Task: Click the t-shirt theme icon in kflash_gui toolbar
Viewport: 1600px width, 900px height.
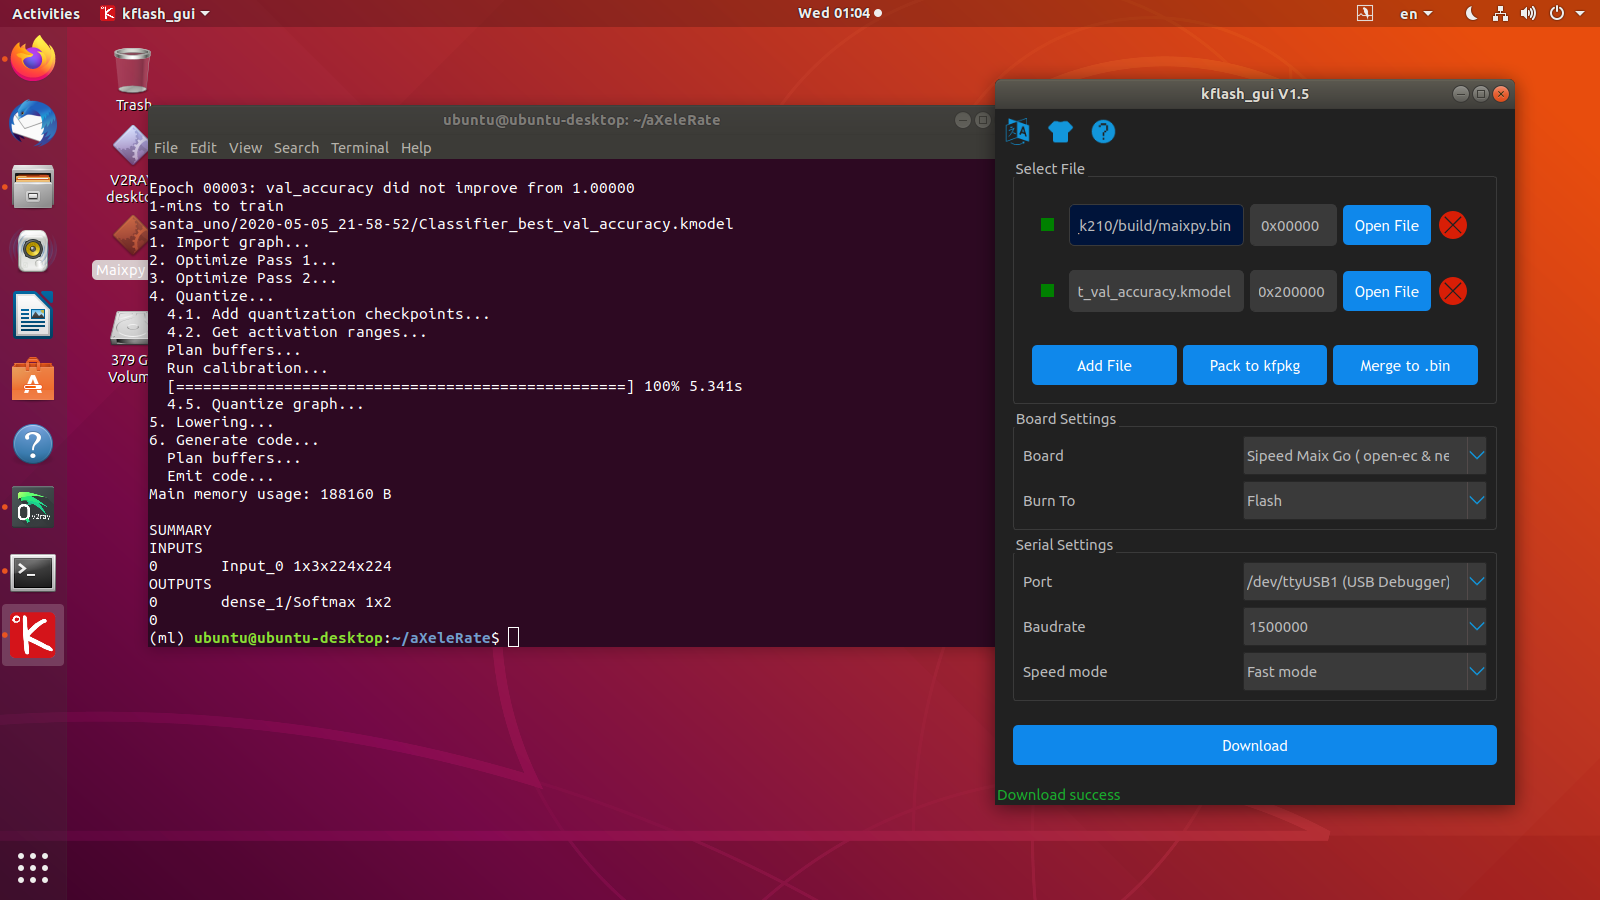Action: tap(1060, 131)
